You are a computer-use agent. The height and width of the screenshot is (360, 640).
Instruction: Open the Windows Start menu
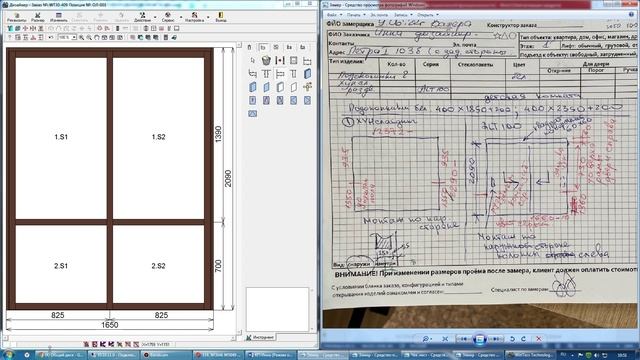8,355
